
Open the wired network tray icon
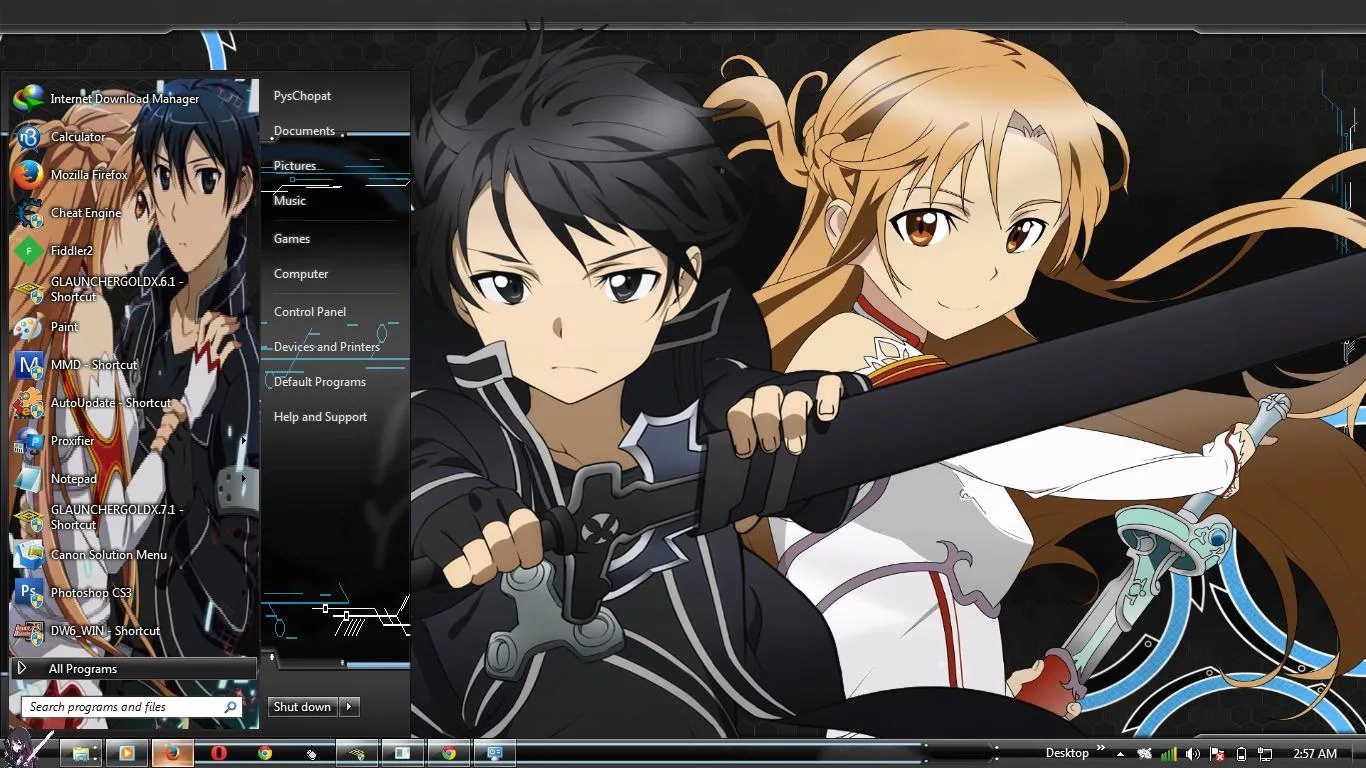click(x=1266, y=754)
